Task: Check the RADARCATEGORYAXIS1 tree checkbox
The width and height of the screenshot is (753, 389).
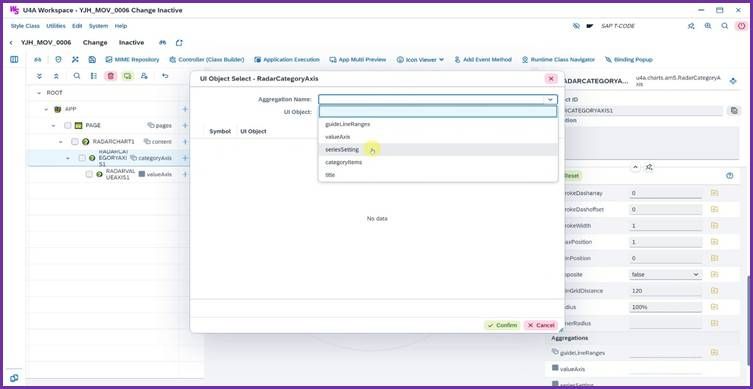Action: point(82,158)
